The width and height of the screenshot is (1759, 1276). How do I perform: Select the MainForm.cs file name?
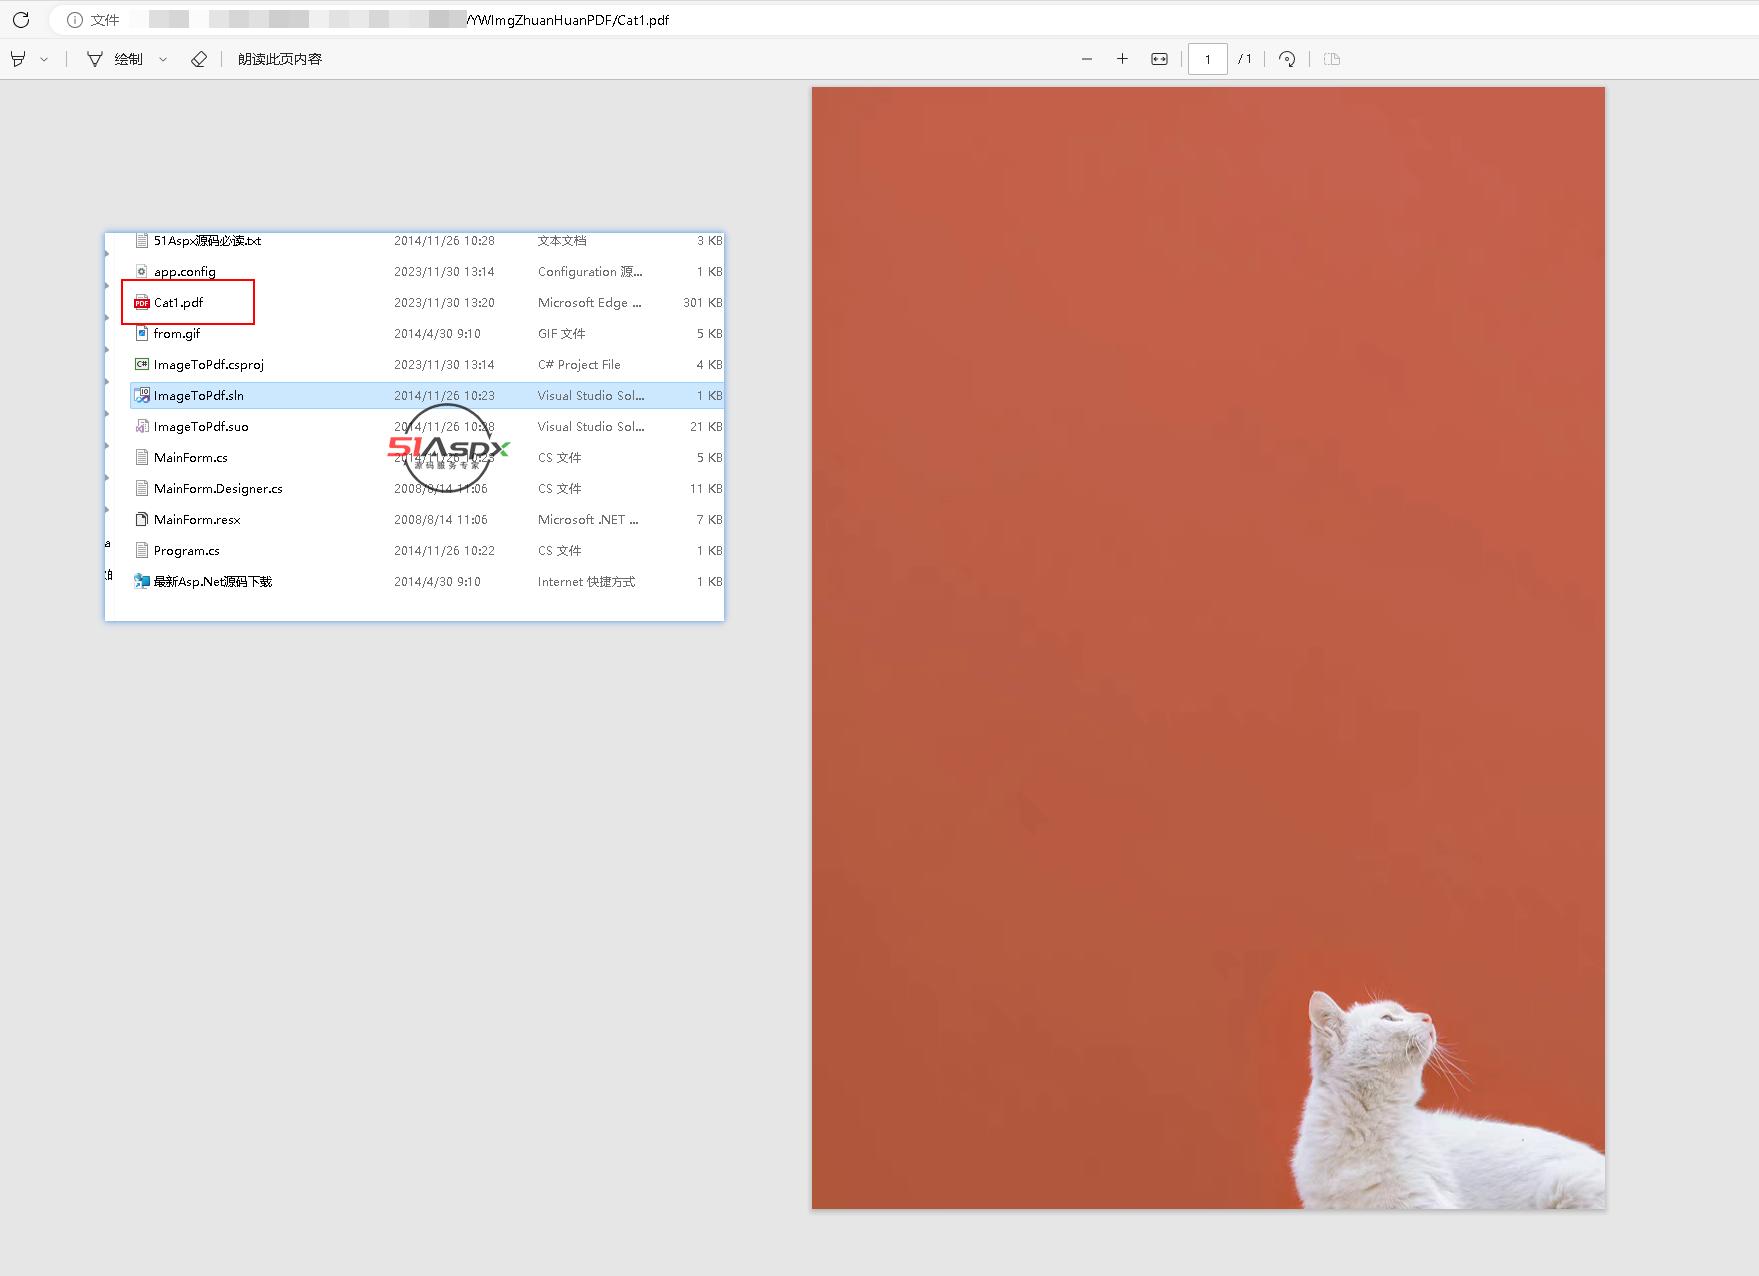[x=191, y=458]
